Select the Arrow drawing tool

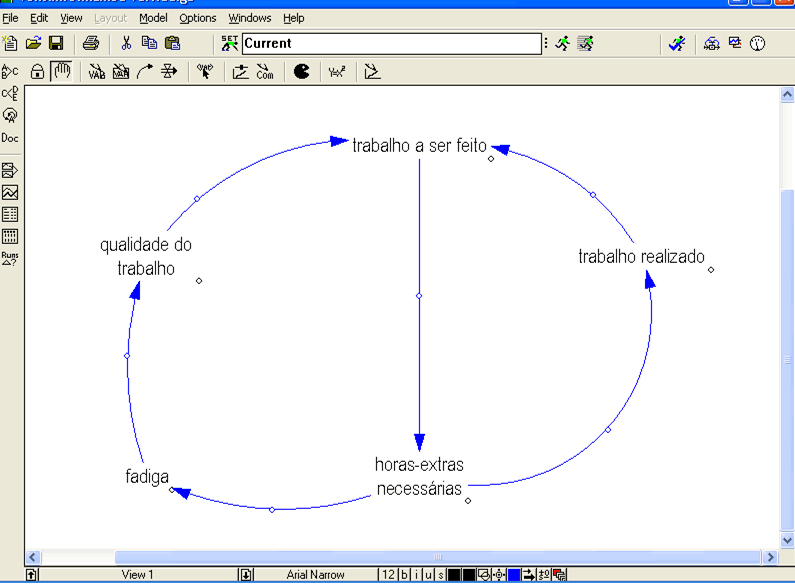coord(145,71)
